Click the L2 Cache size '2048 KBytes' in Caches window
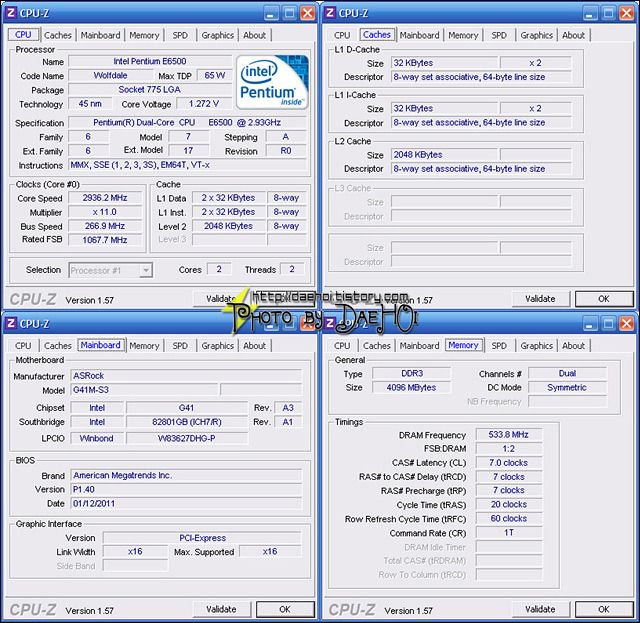The image size is (640, 623). click(x=444, y=155)
